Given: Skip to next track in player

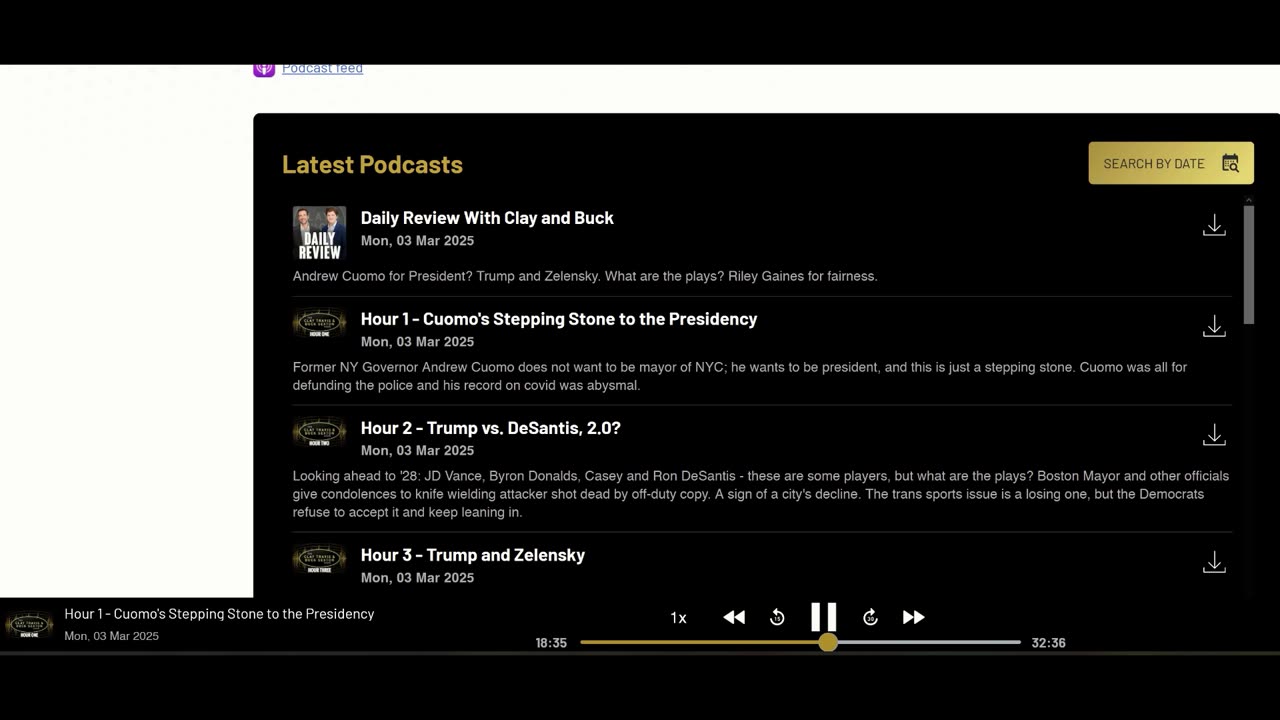Looking at the screenshot, I should point(913,617).
